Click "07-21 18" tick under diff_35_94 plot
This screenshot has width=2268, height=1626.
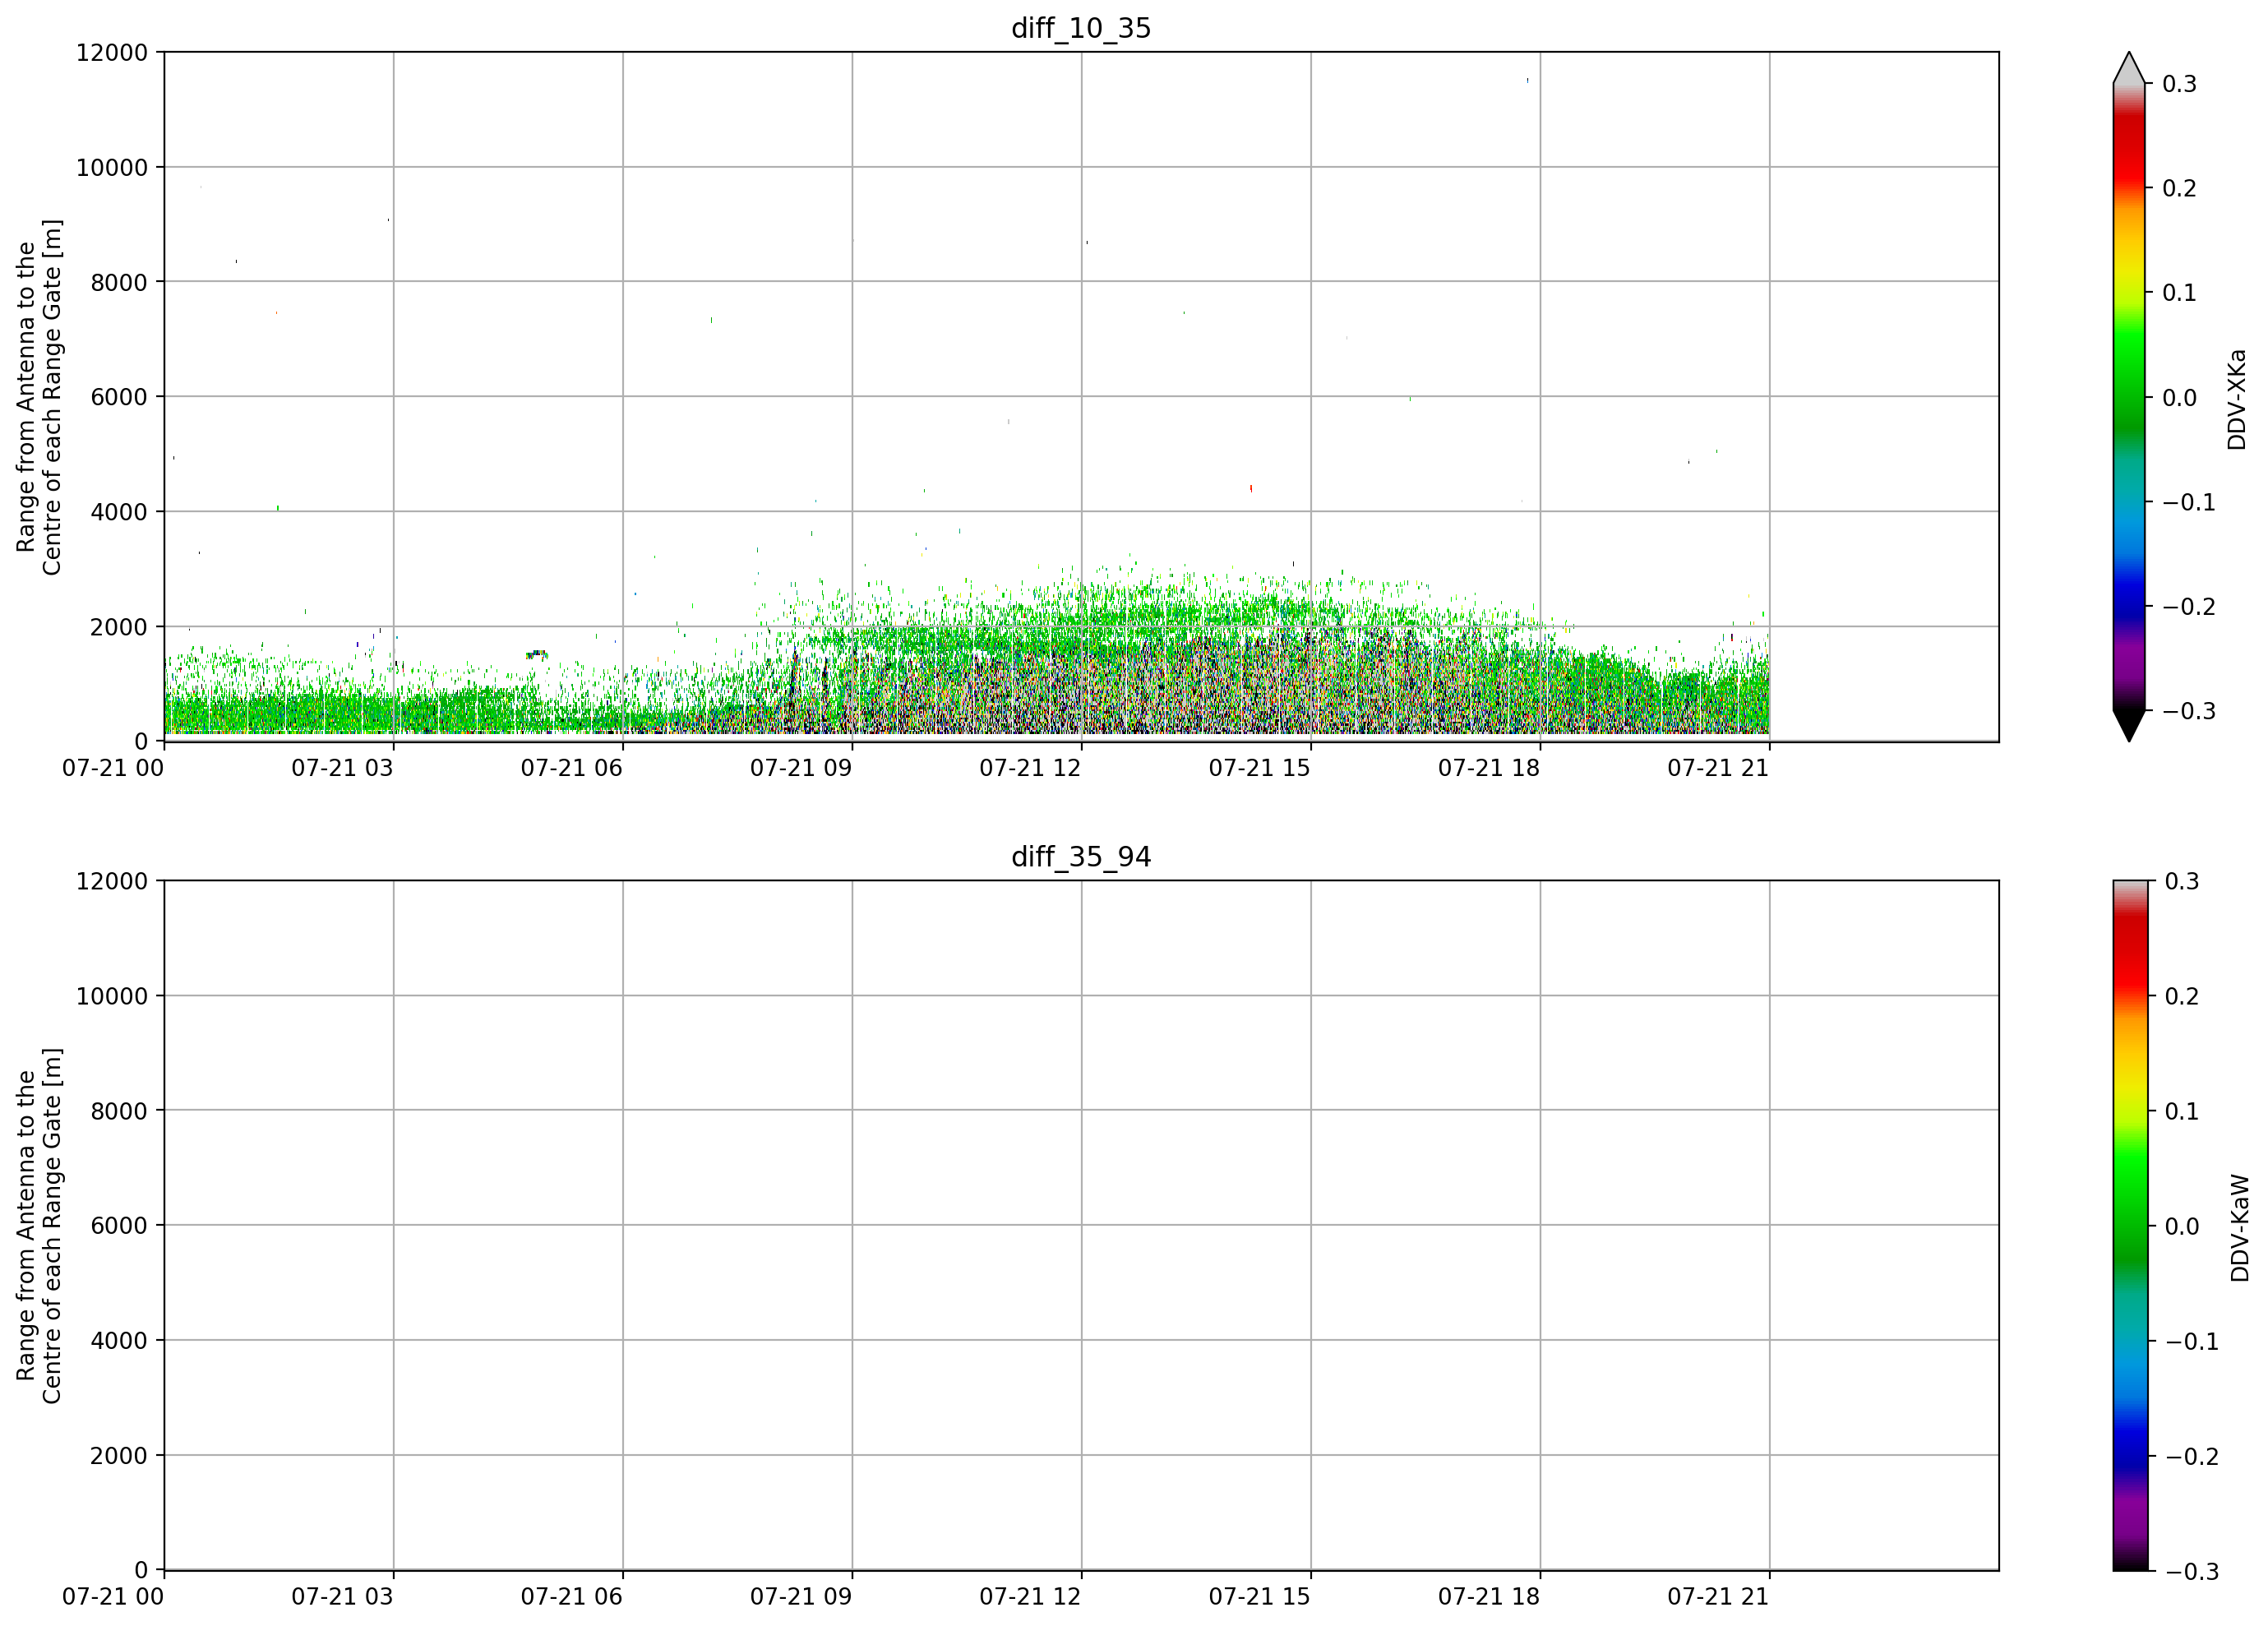click(1489, 1597)
